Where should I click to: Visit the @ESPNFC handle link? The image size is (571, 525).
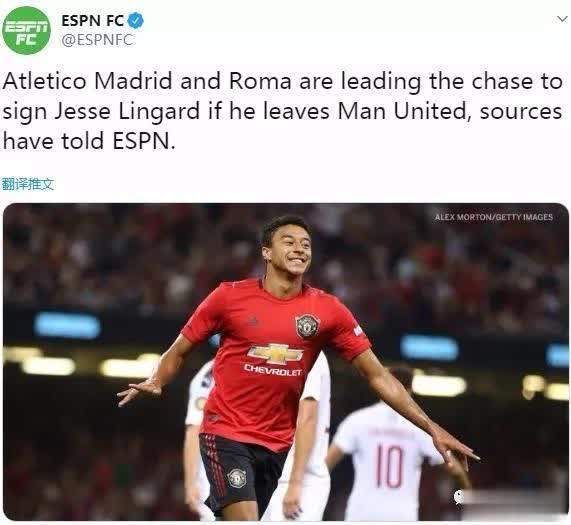97,40
